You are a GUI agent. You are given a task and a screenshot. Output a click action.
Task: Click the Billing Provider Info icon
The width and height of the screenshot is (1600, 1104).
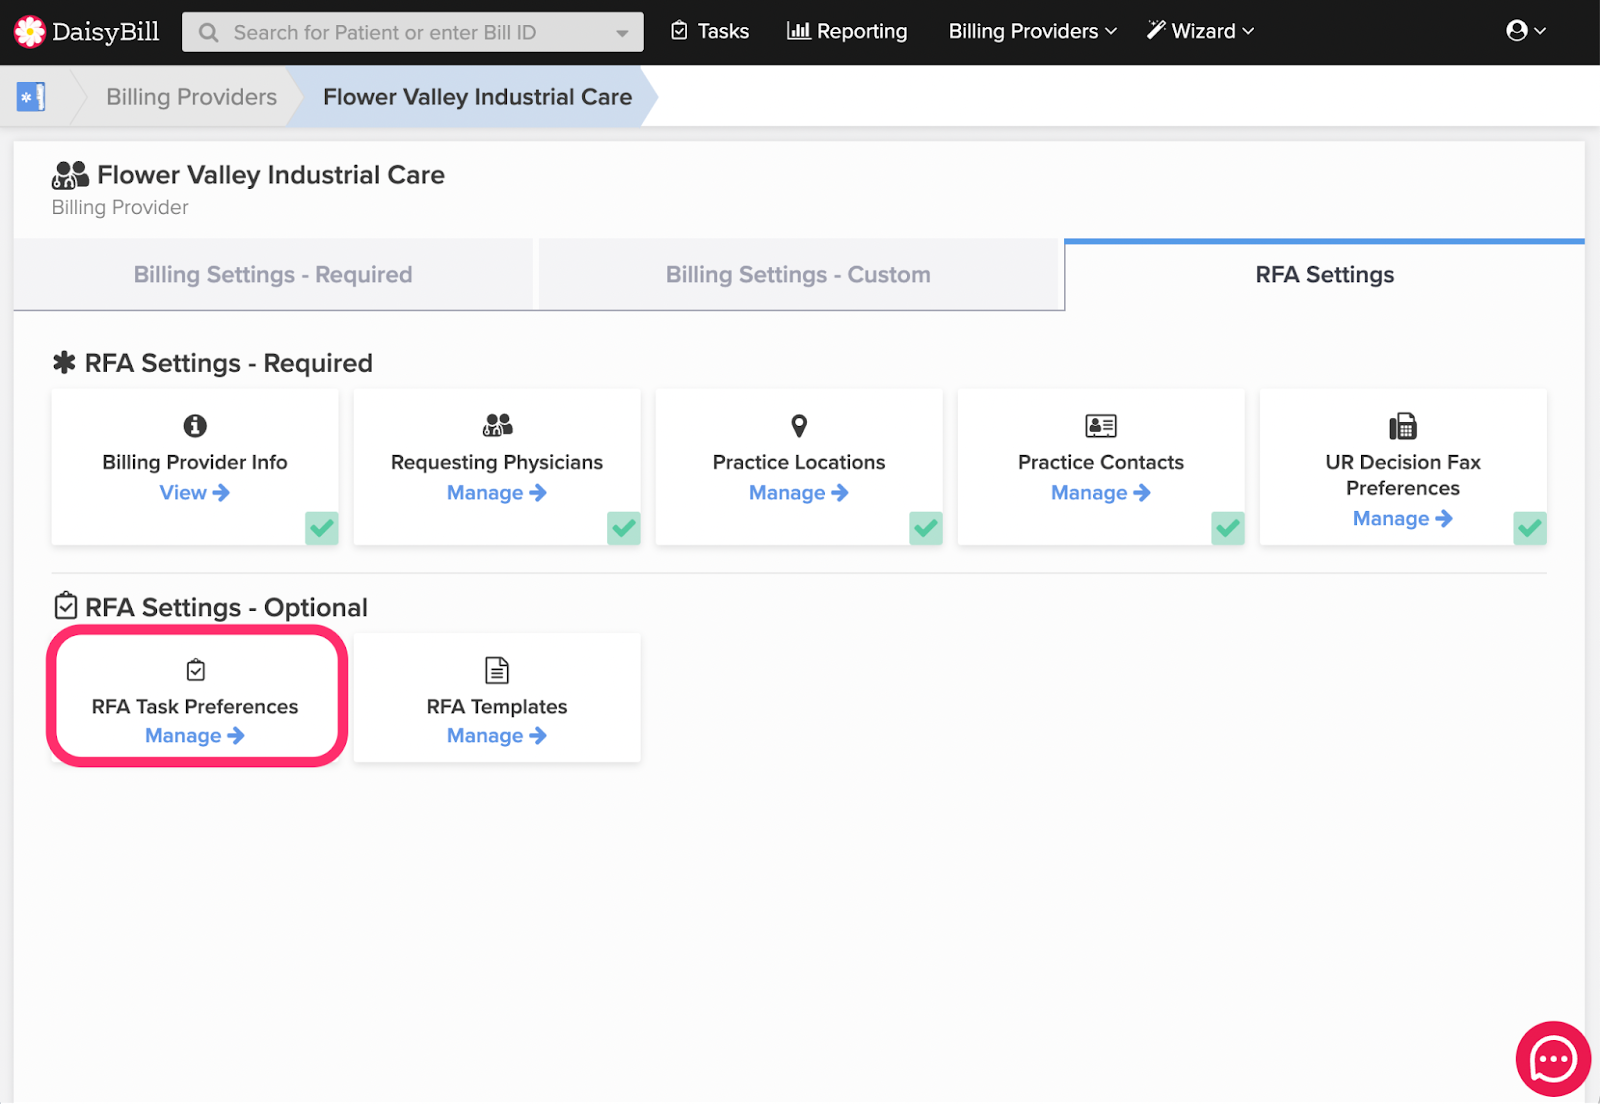195,426
